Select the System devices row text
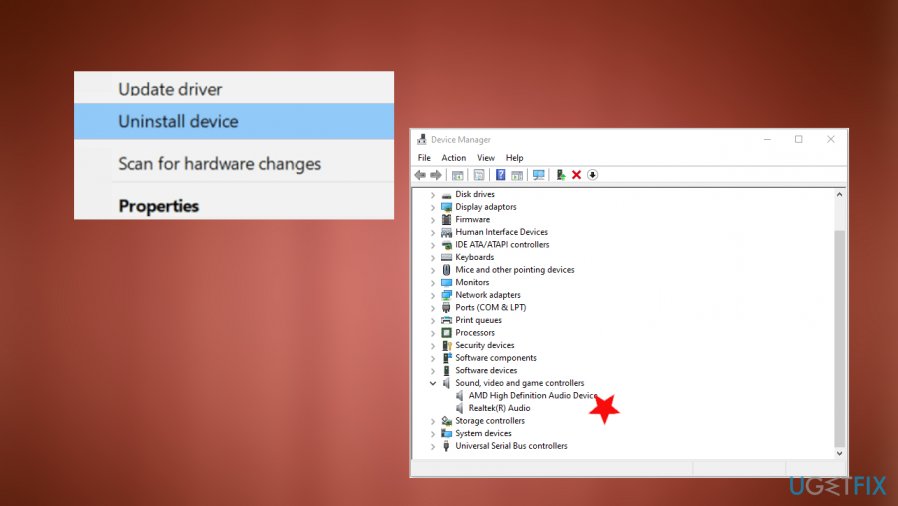This screenshot has width=898, height=506. coord(483,433)
